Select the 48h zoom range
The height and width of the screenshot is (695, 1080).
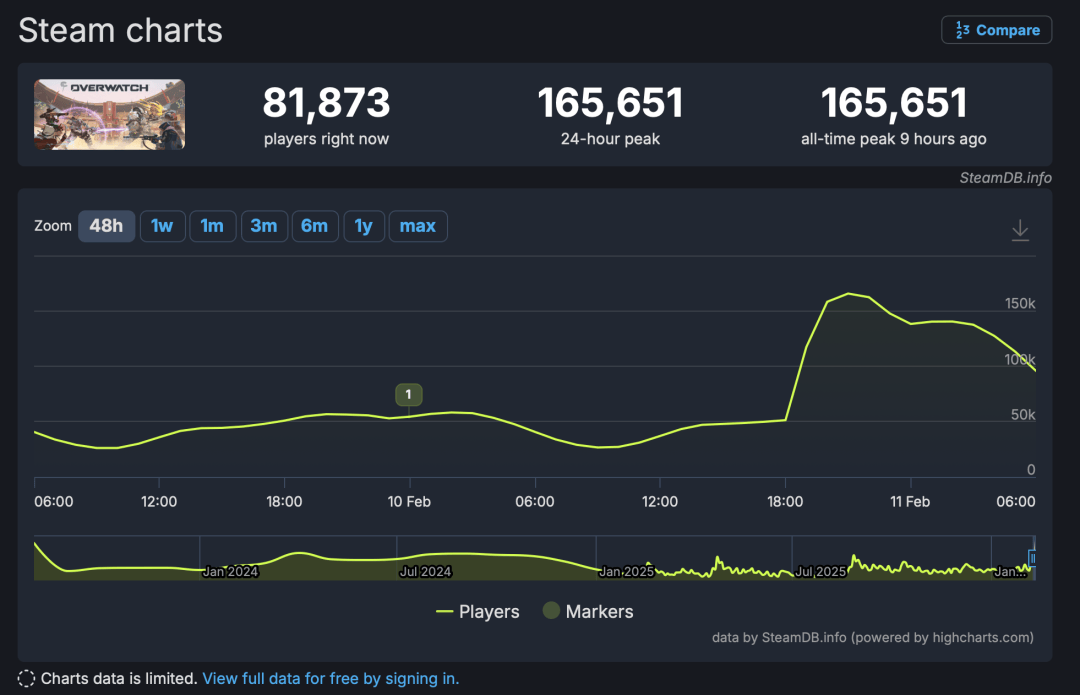tap(106, 226)
